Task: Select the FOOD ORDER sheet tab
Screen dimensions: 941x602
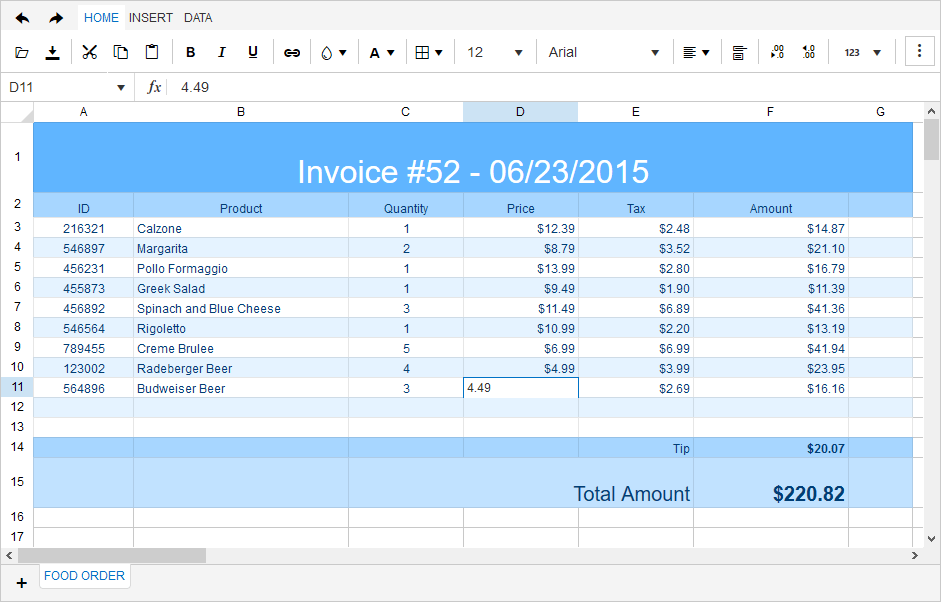Action: 84,576
